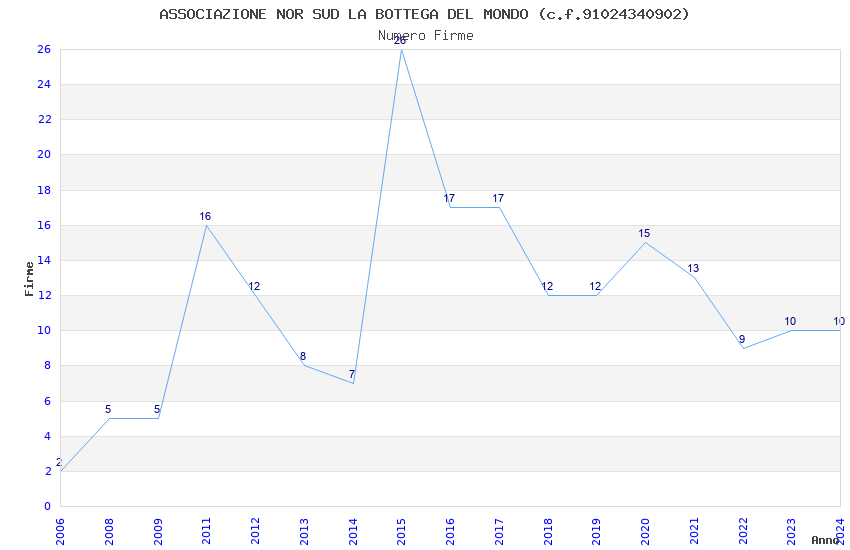Click the 'Anno' x-axis label
The image size is (850, 550).
click(825, 540)
